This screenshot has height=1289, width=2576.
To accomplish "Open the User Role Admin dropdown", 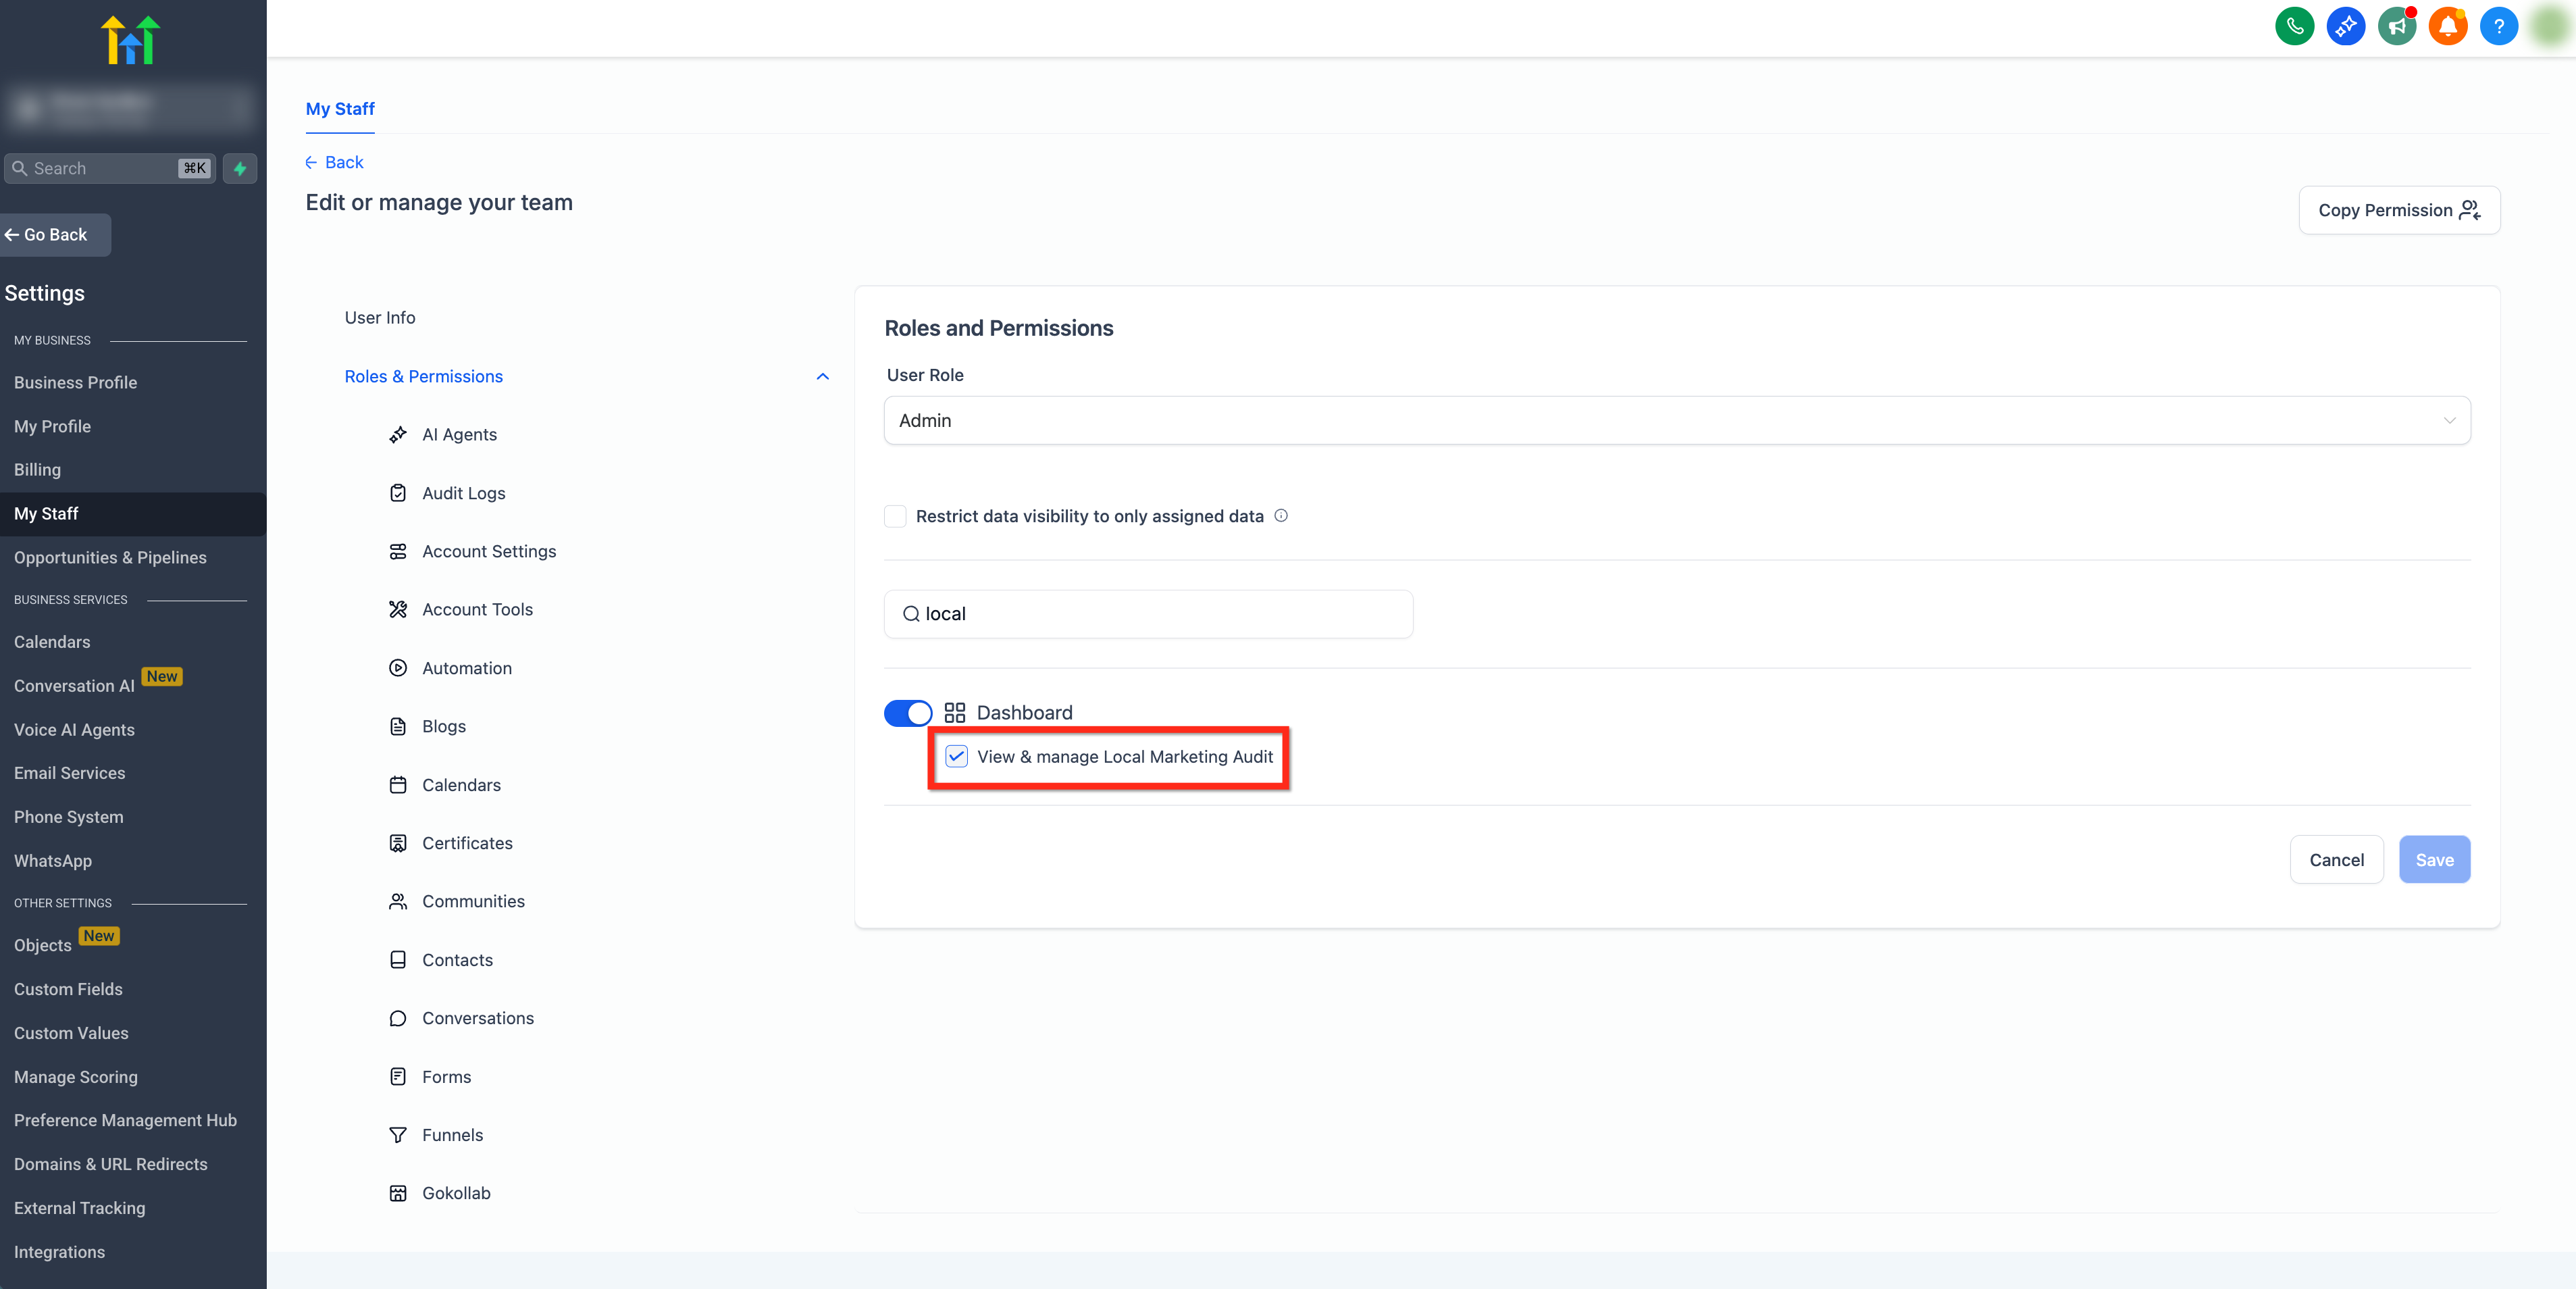I will pos(1676,420).
